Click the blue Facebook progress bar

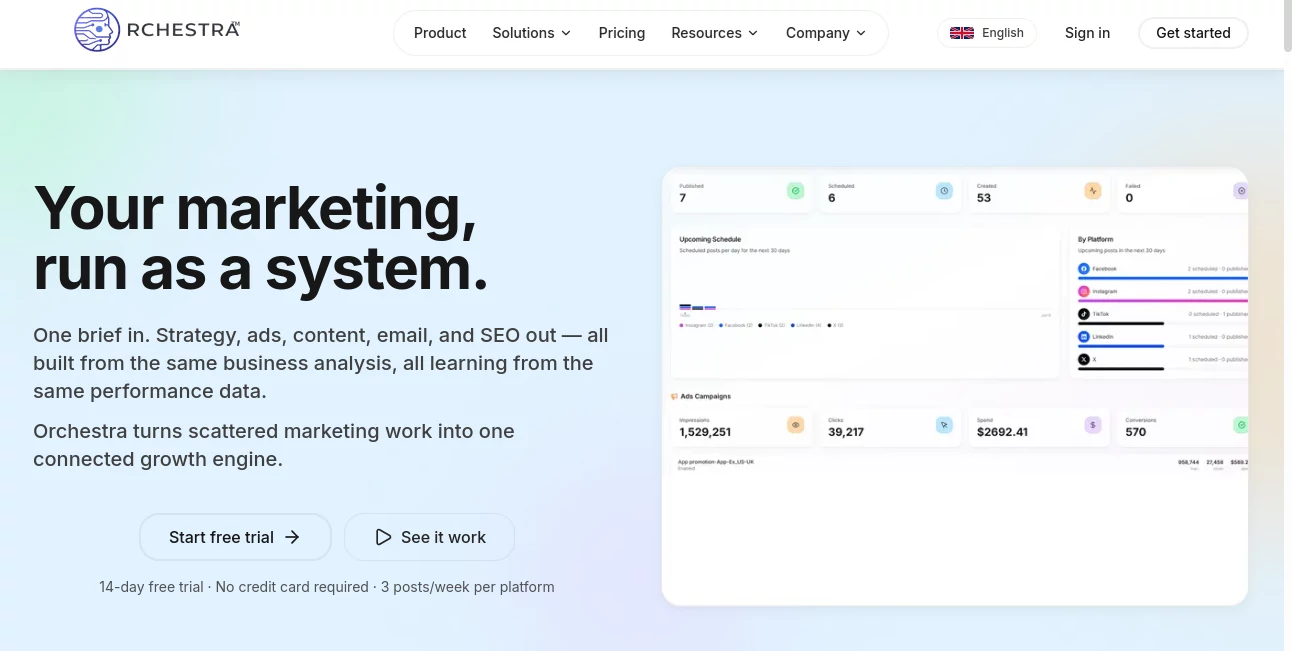[1163, 278]
